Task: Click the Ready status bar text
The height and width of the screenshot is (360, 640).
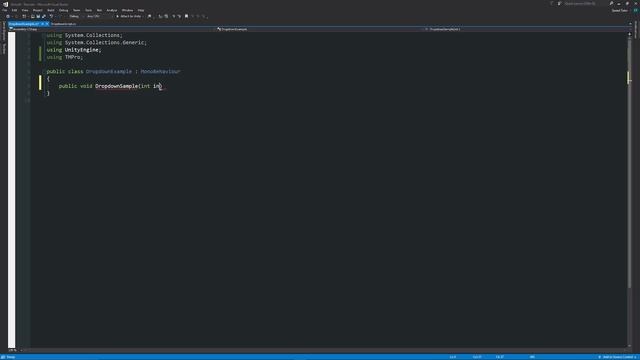Action: pyautogui.click(x=11, y=357)
